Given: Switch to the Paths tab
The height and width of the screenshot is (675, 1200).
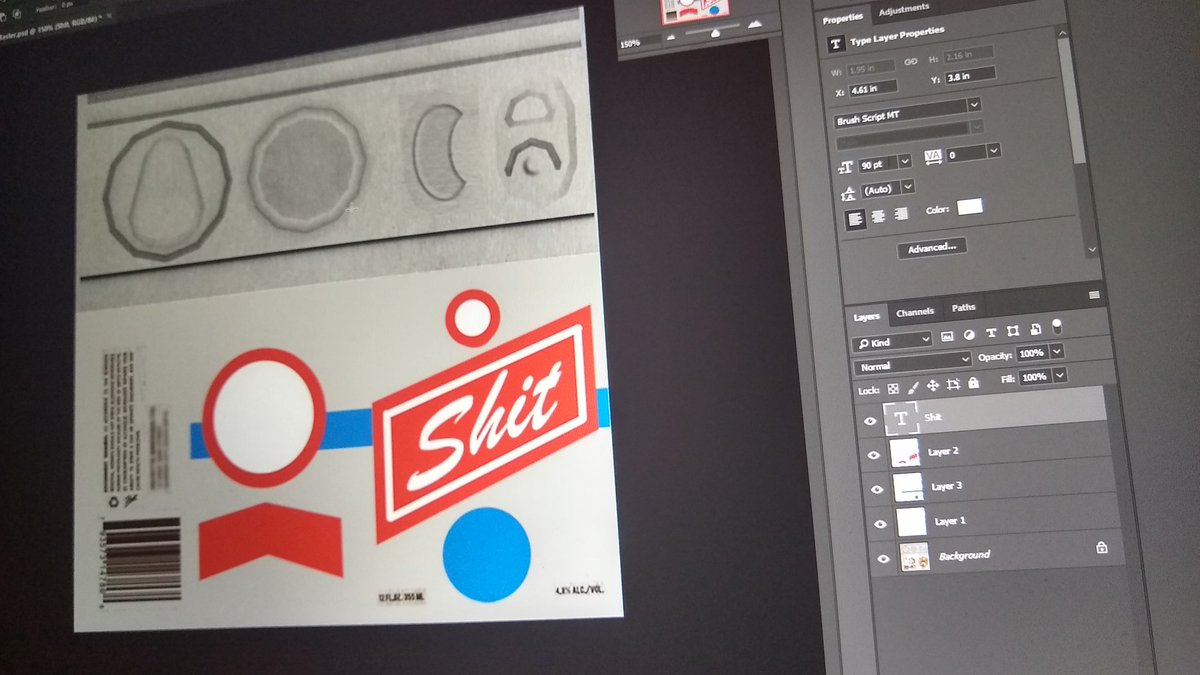Looking at the screenshot, I should click(x=964, y=308).
